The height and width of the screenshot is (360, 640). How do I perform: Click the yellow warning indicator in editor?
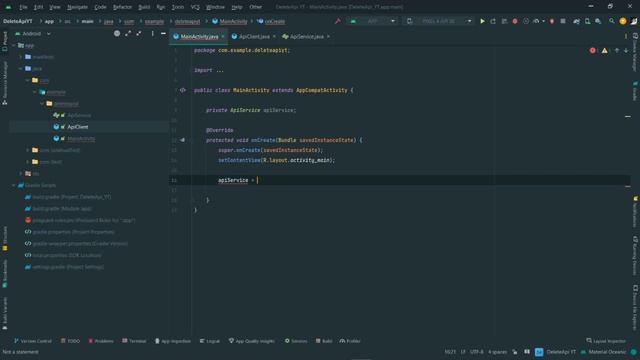pos(604,51)
